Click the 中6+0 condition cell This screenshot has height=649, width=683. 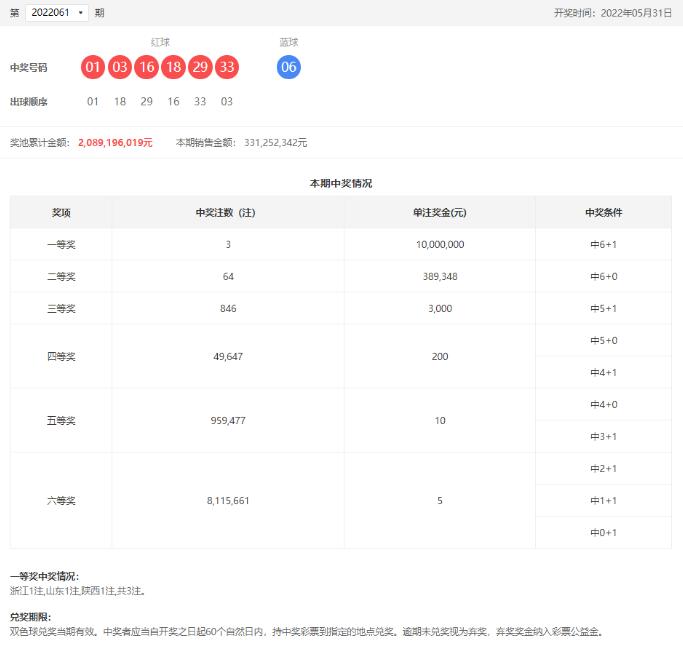pos(604,277)
